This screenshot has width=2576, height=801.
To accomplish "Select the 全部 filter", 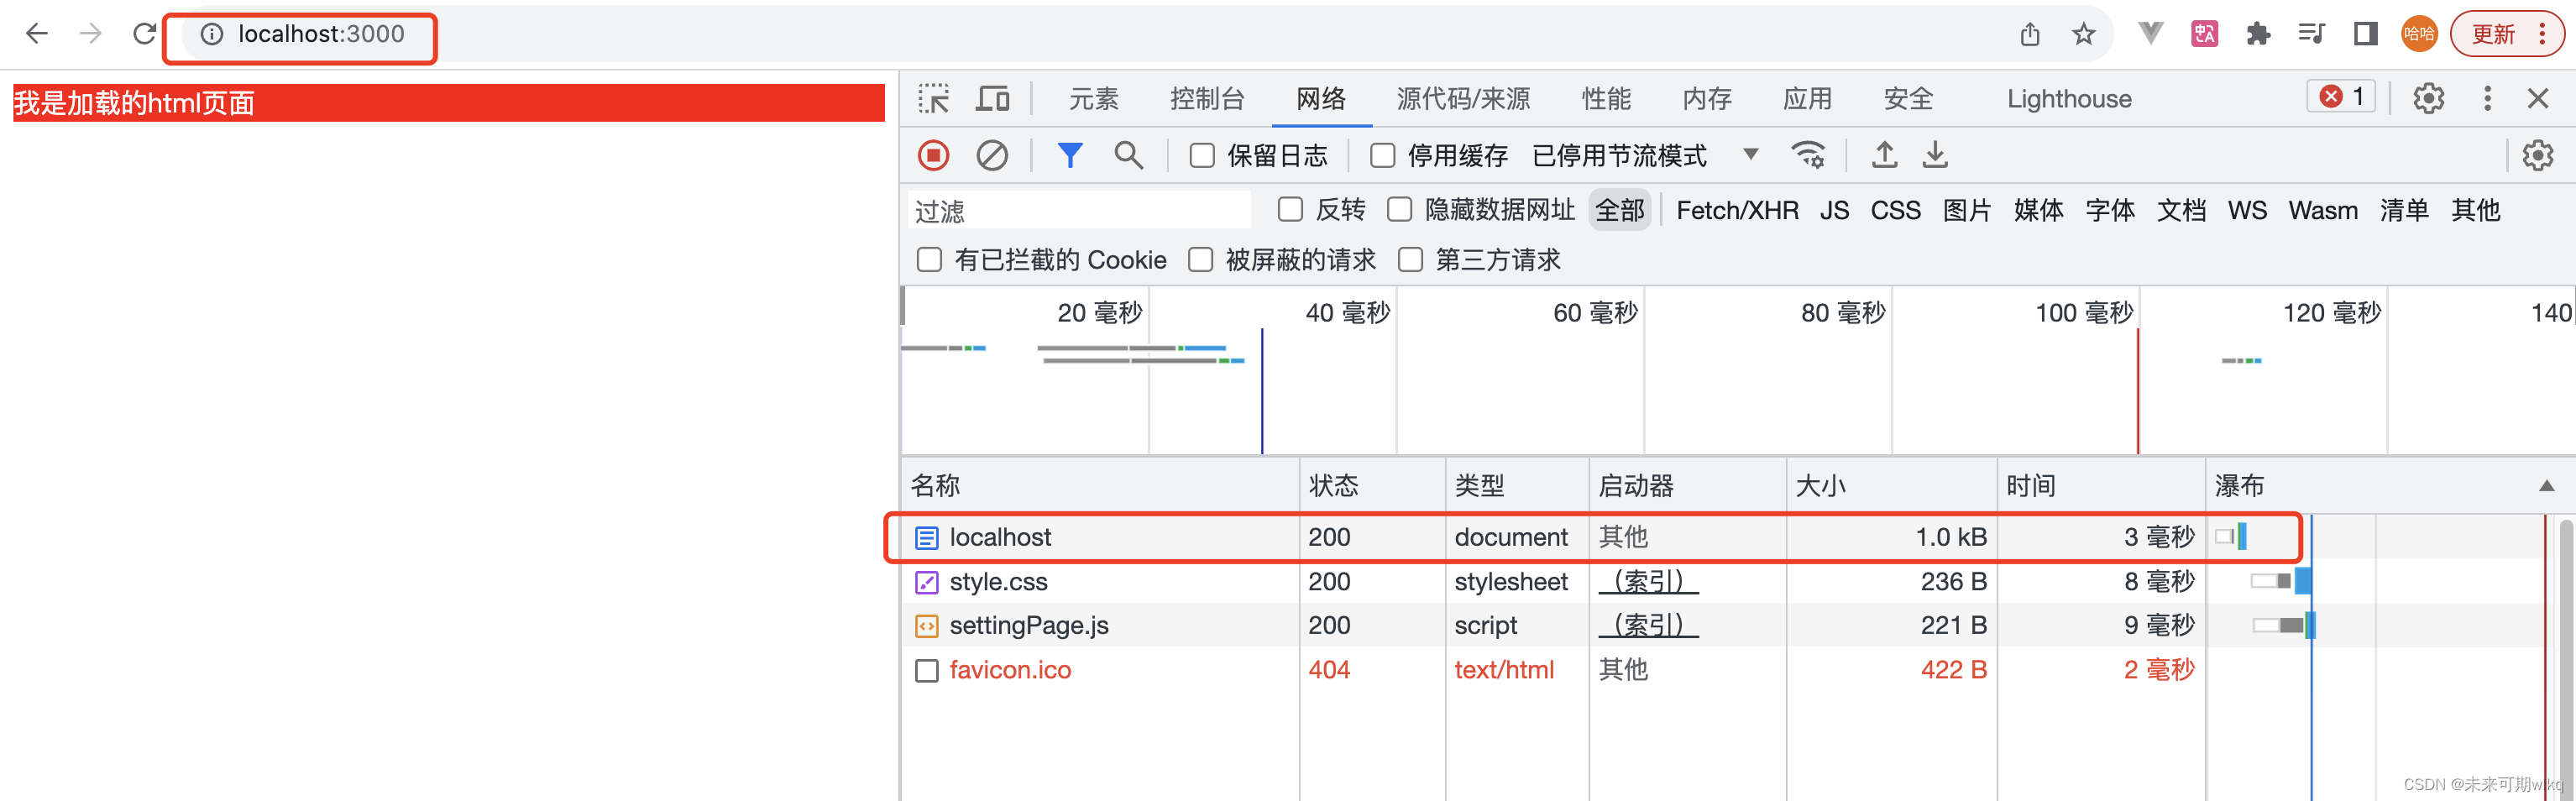I will point(1619,210).
